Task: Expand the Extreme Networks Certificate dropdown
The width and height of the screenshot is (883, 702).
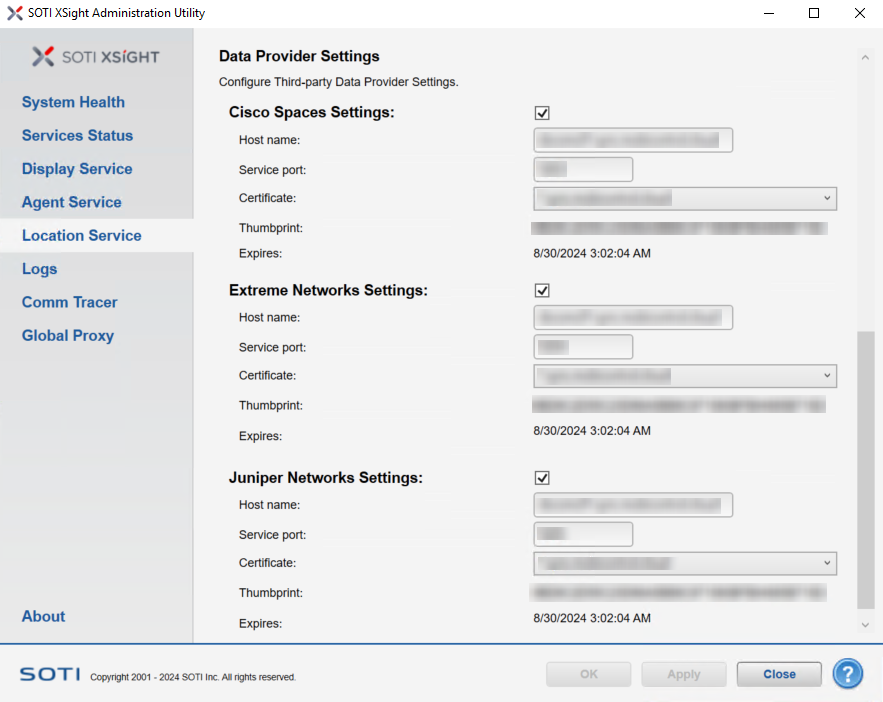Action: (x=685, y=376)
